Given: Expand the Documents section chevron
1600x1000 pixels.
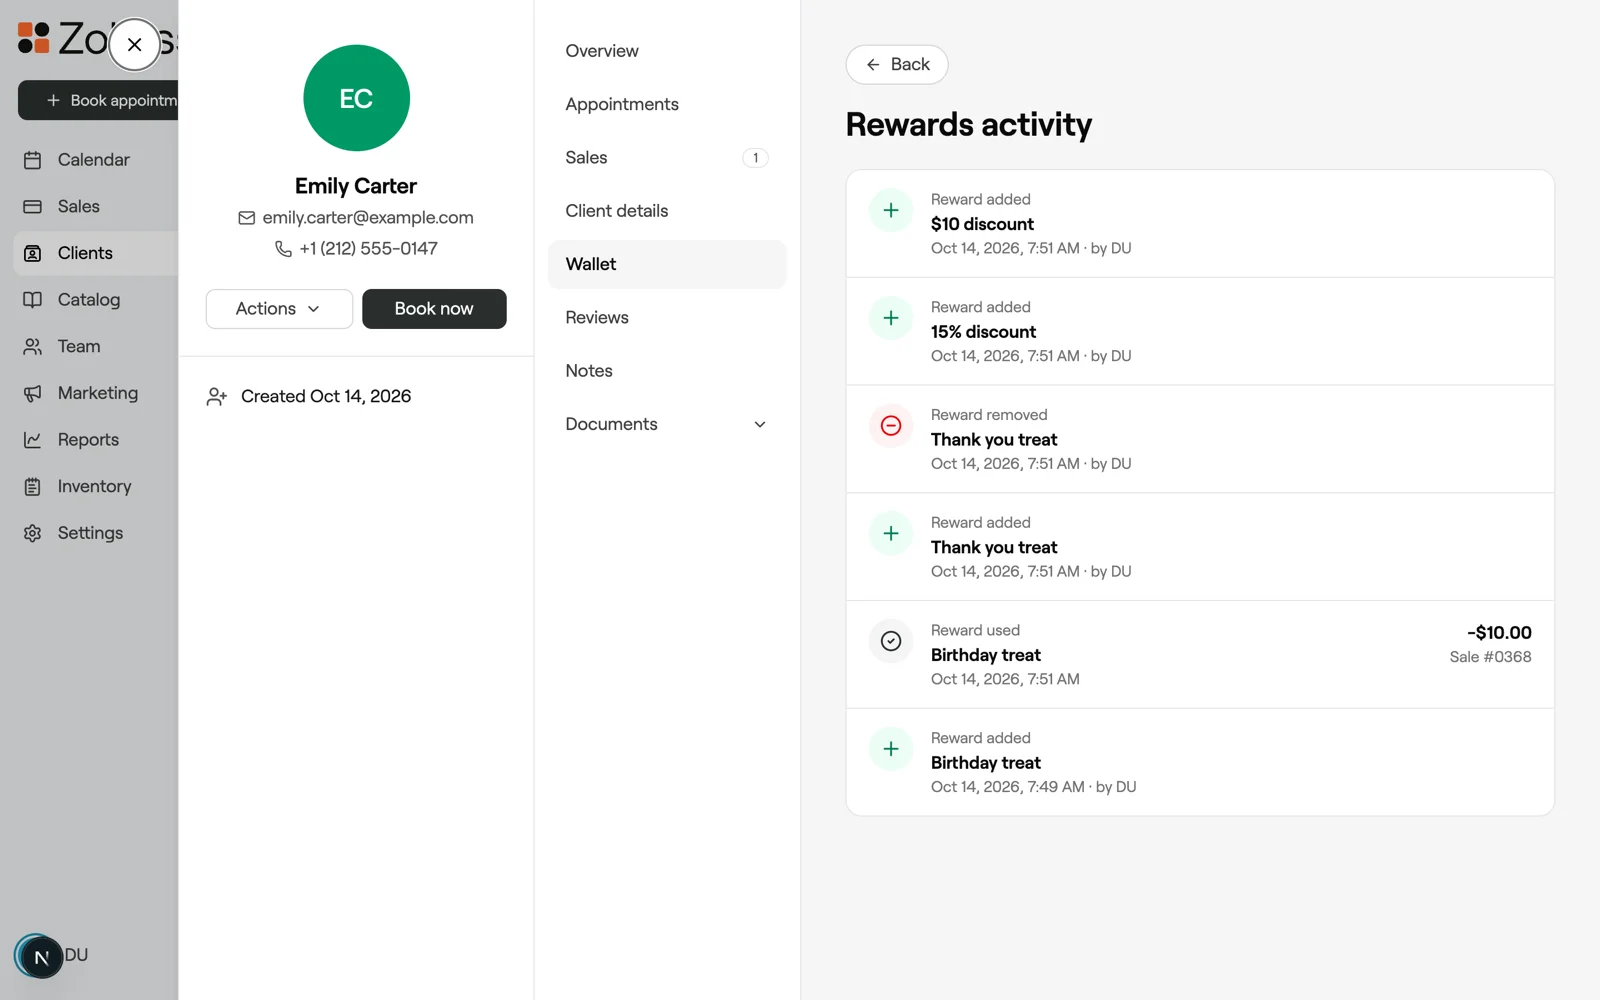Looking at the screenshot, I should click(760, 425).
